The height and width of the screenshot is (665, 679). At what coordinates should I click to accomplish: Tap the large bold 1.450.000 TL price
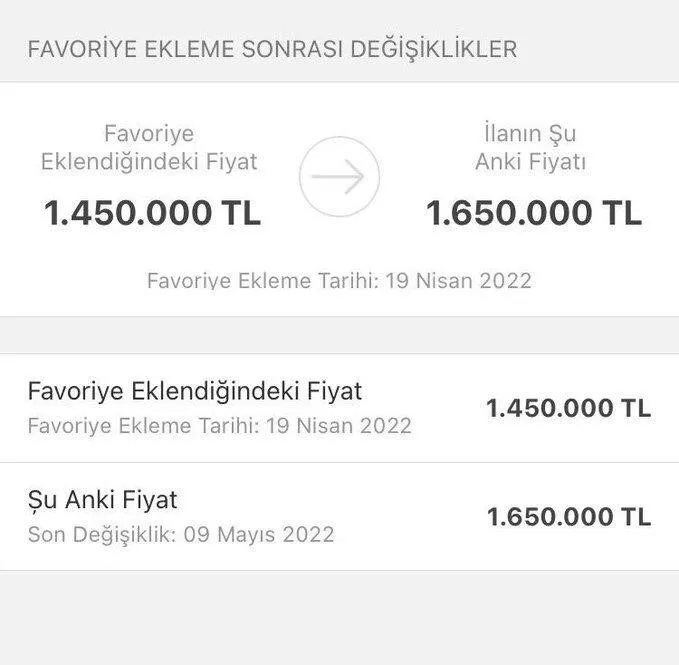pos(152,213)
